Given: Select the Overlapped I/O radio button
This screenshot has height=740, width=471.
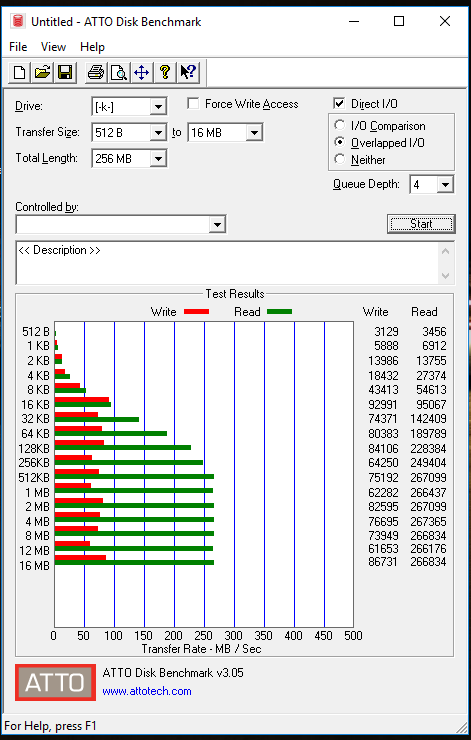Looking at the screenshot, I should (x=339, y=142).
